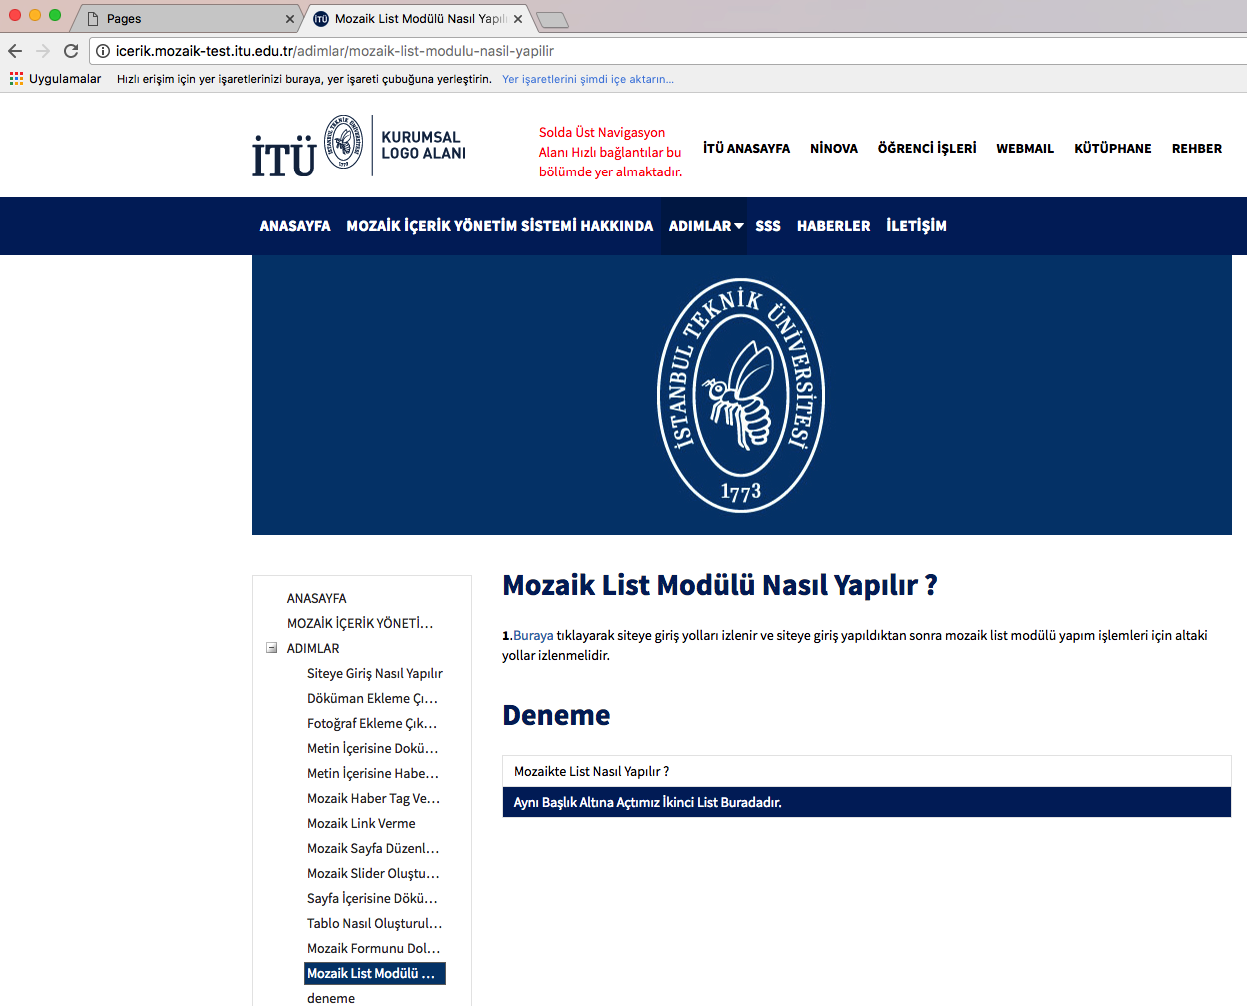
Task: Click the 'Deneme' heading
Action: 556,715
